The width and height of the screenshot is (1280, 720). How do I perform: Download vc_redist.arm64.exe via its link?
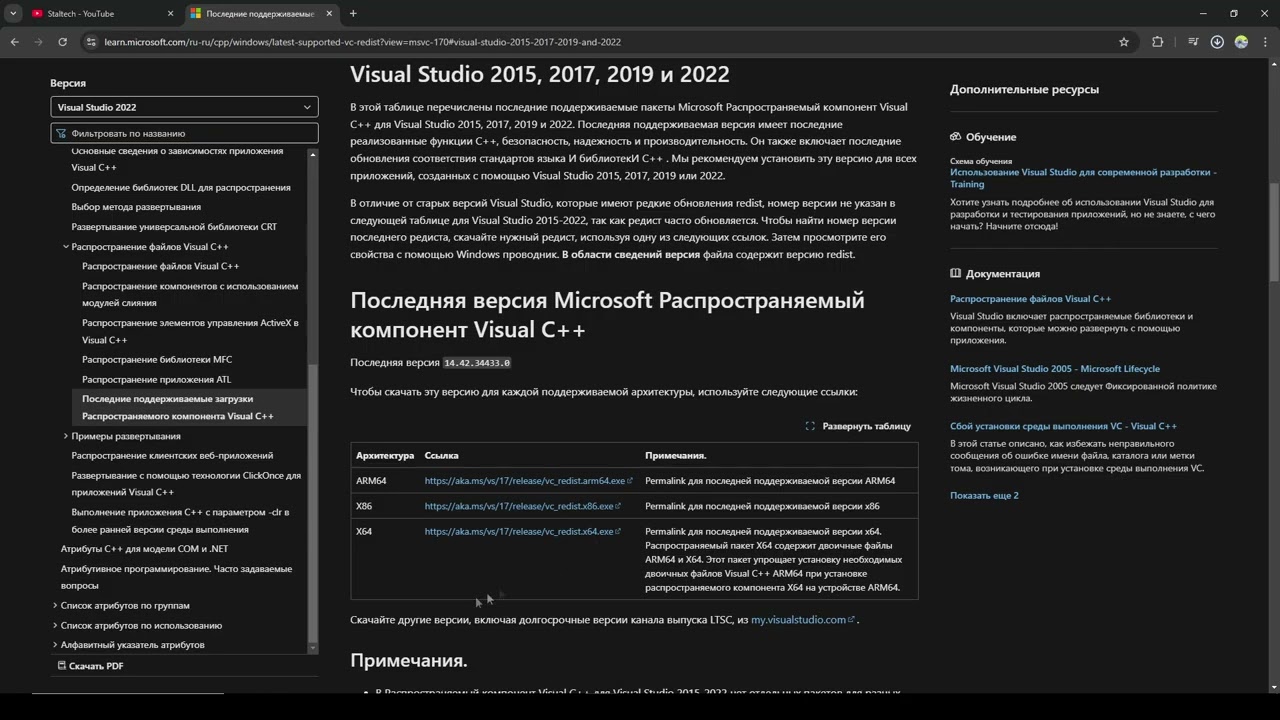(x=528, y=481)
